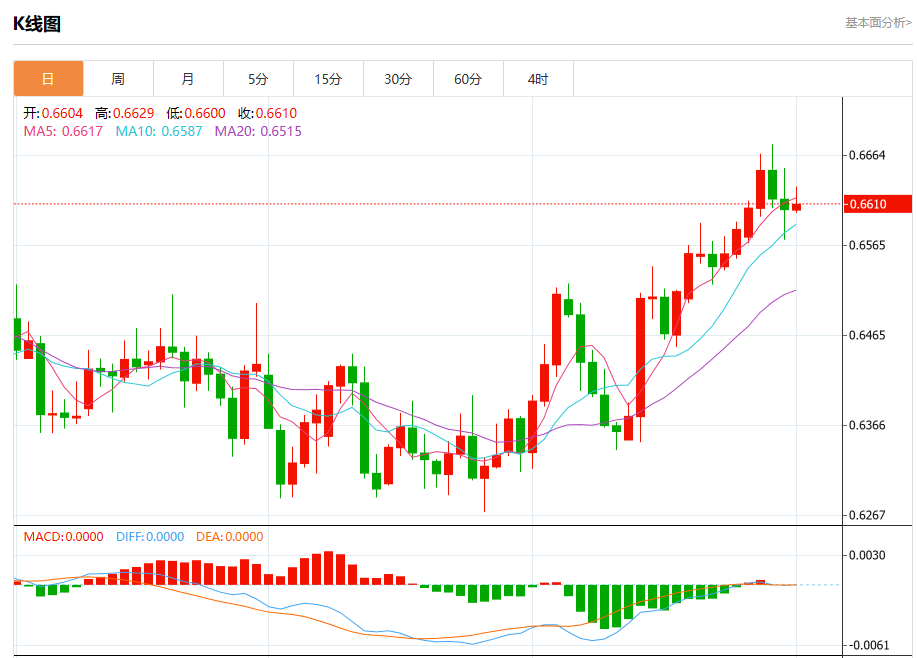Click the 0.0030 MACD axis label

867,555
